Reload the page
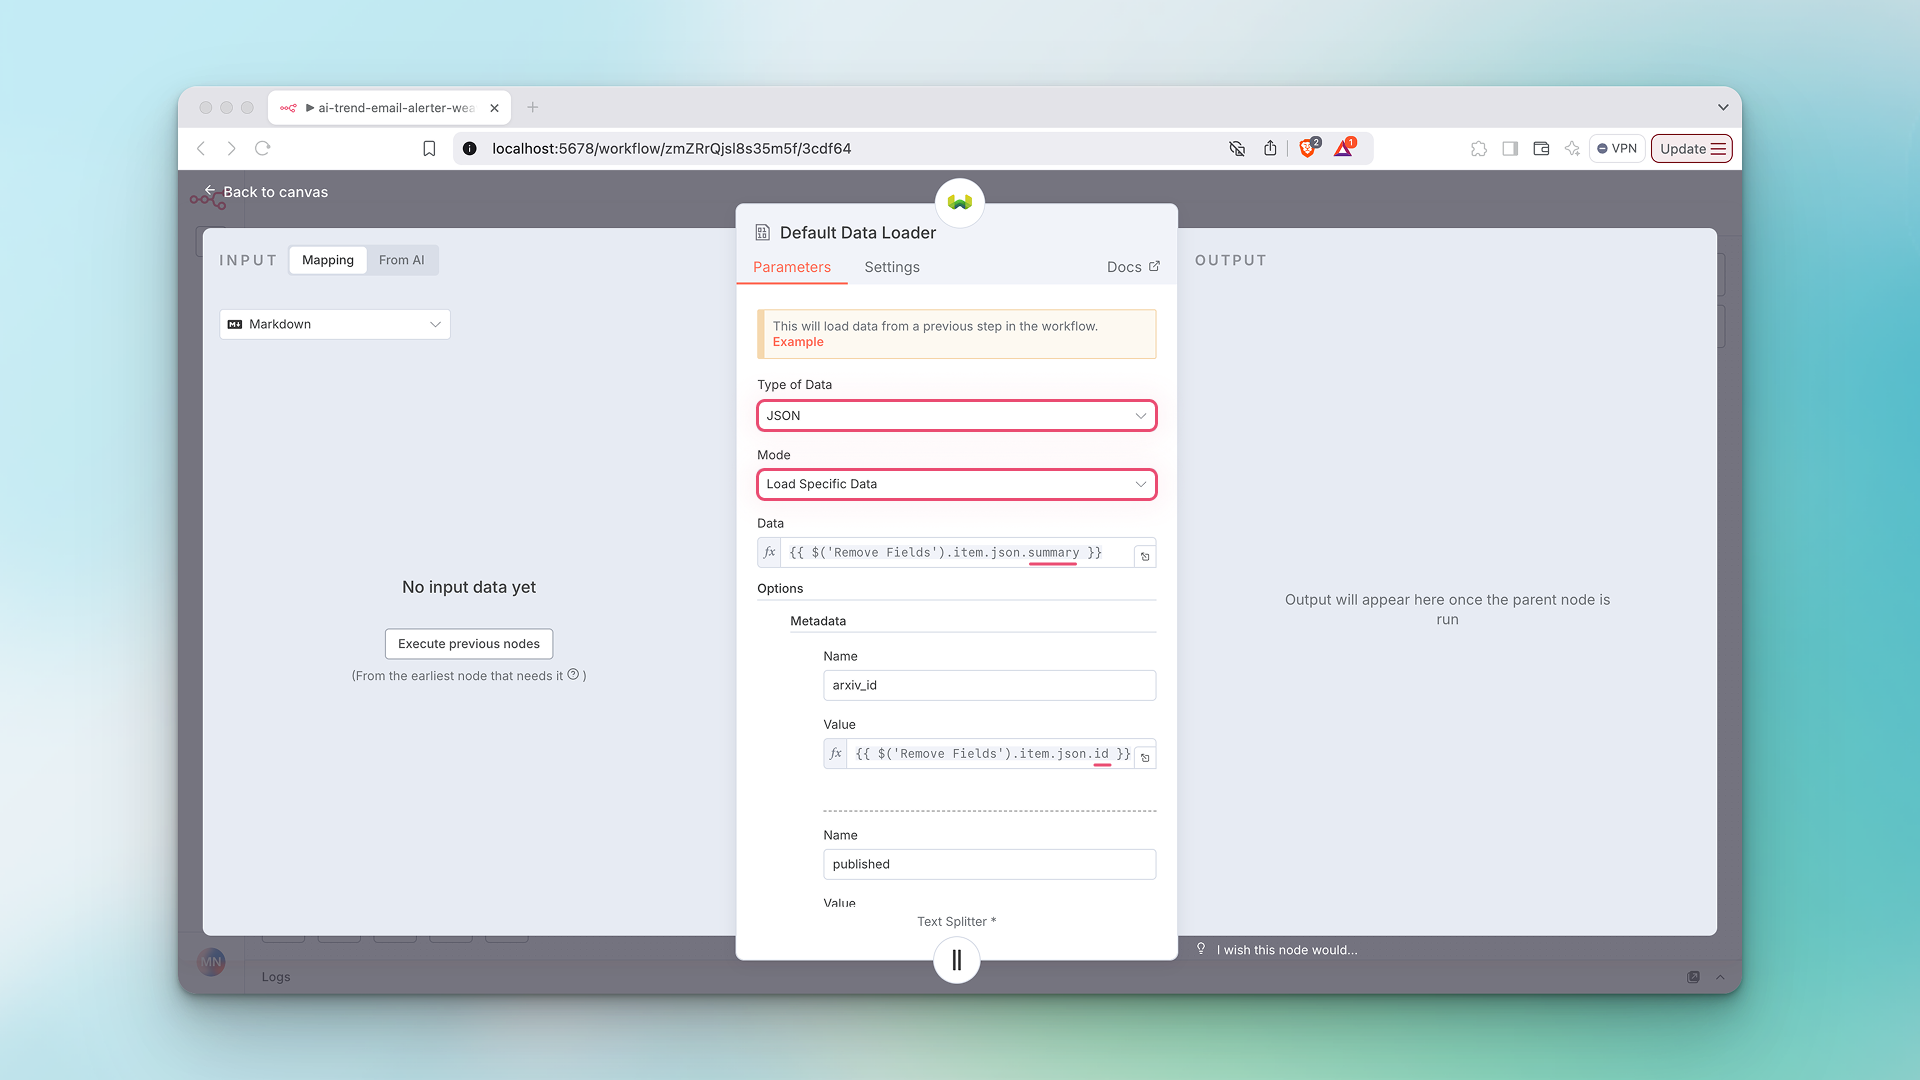 click(x=263, y=148)
